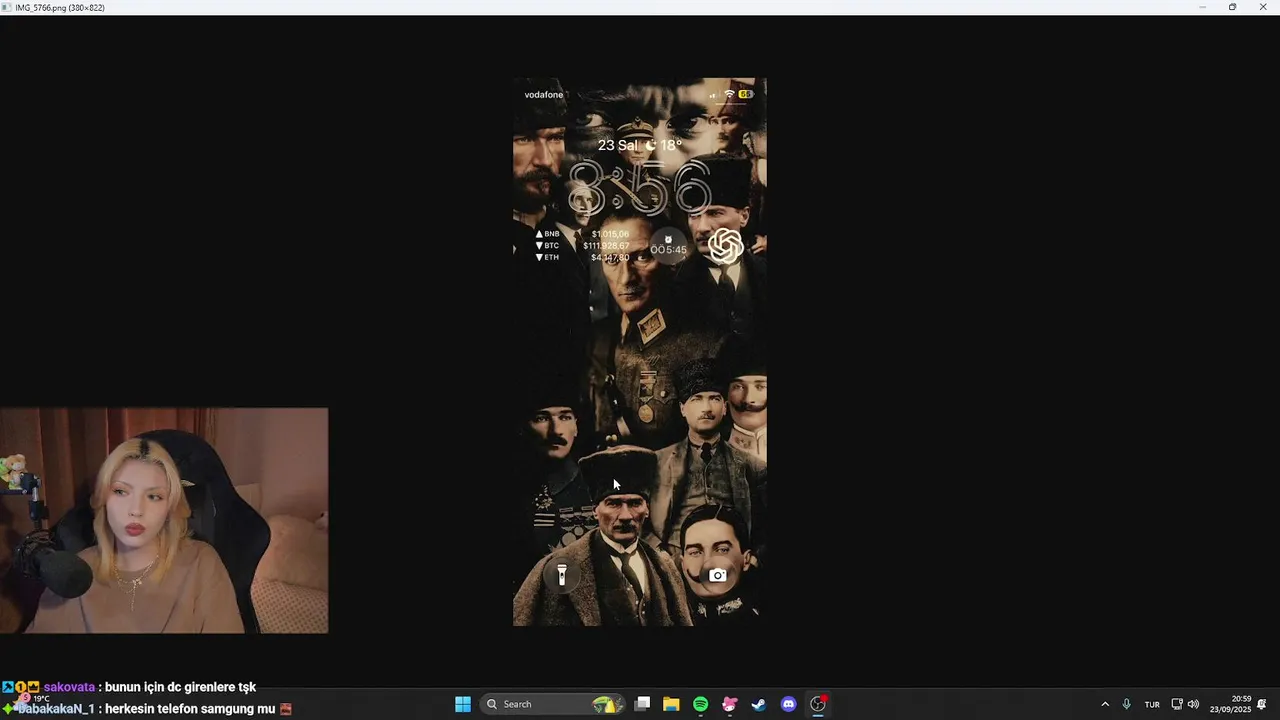Open File Explorer from the taskbar

[x=671, y=704]
